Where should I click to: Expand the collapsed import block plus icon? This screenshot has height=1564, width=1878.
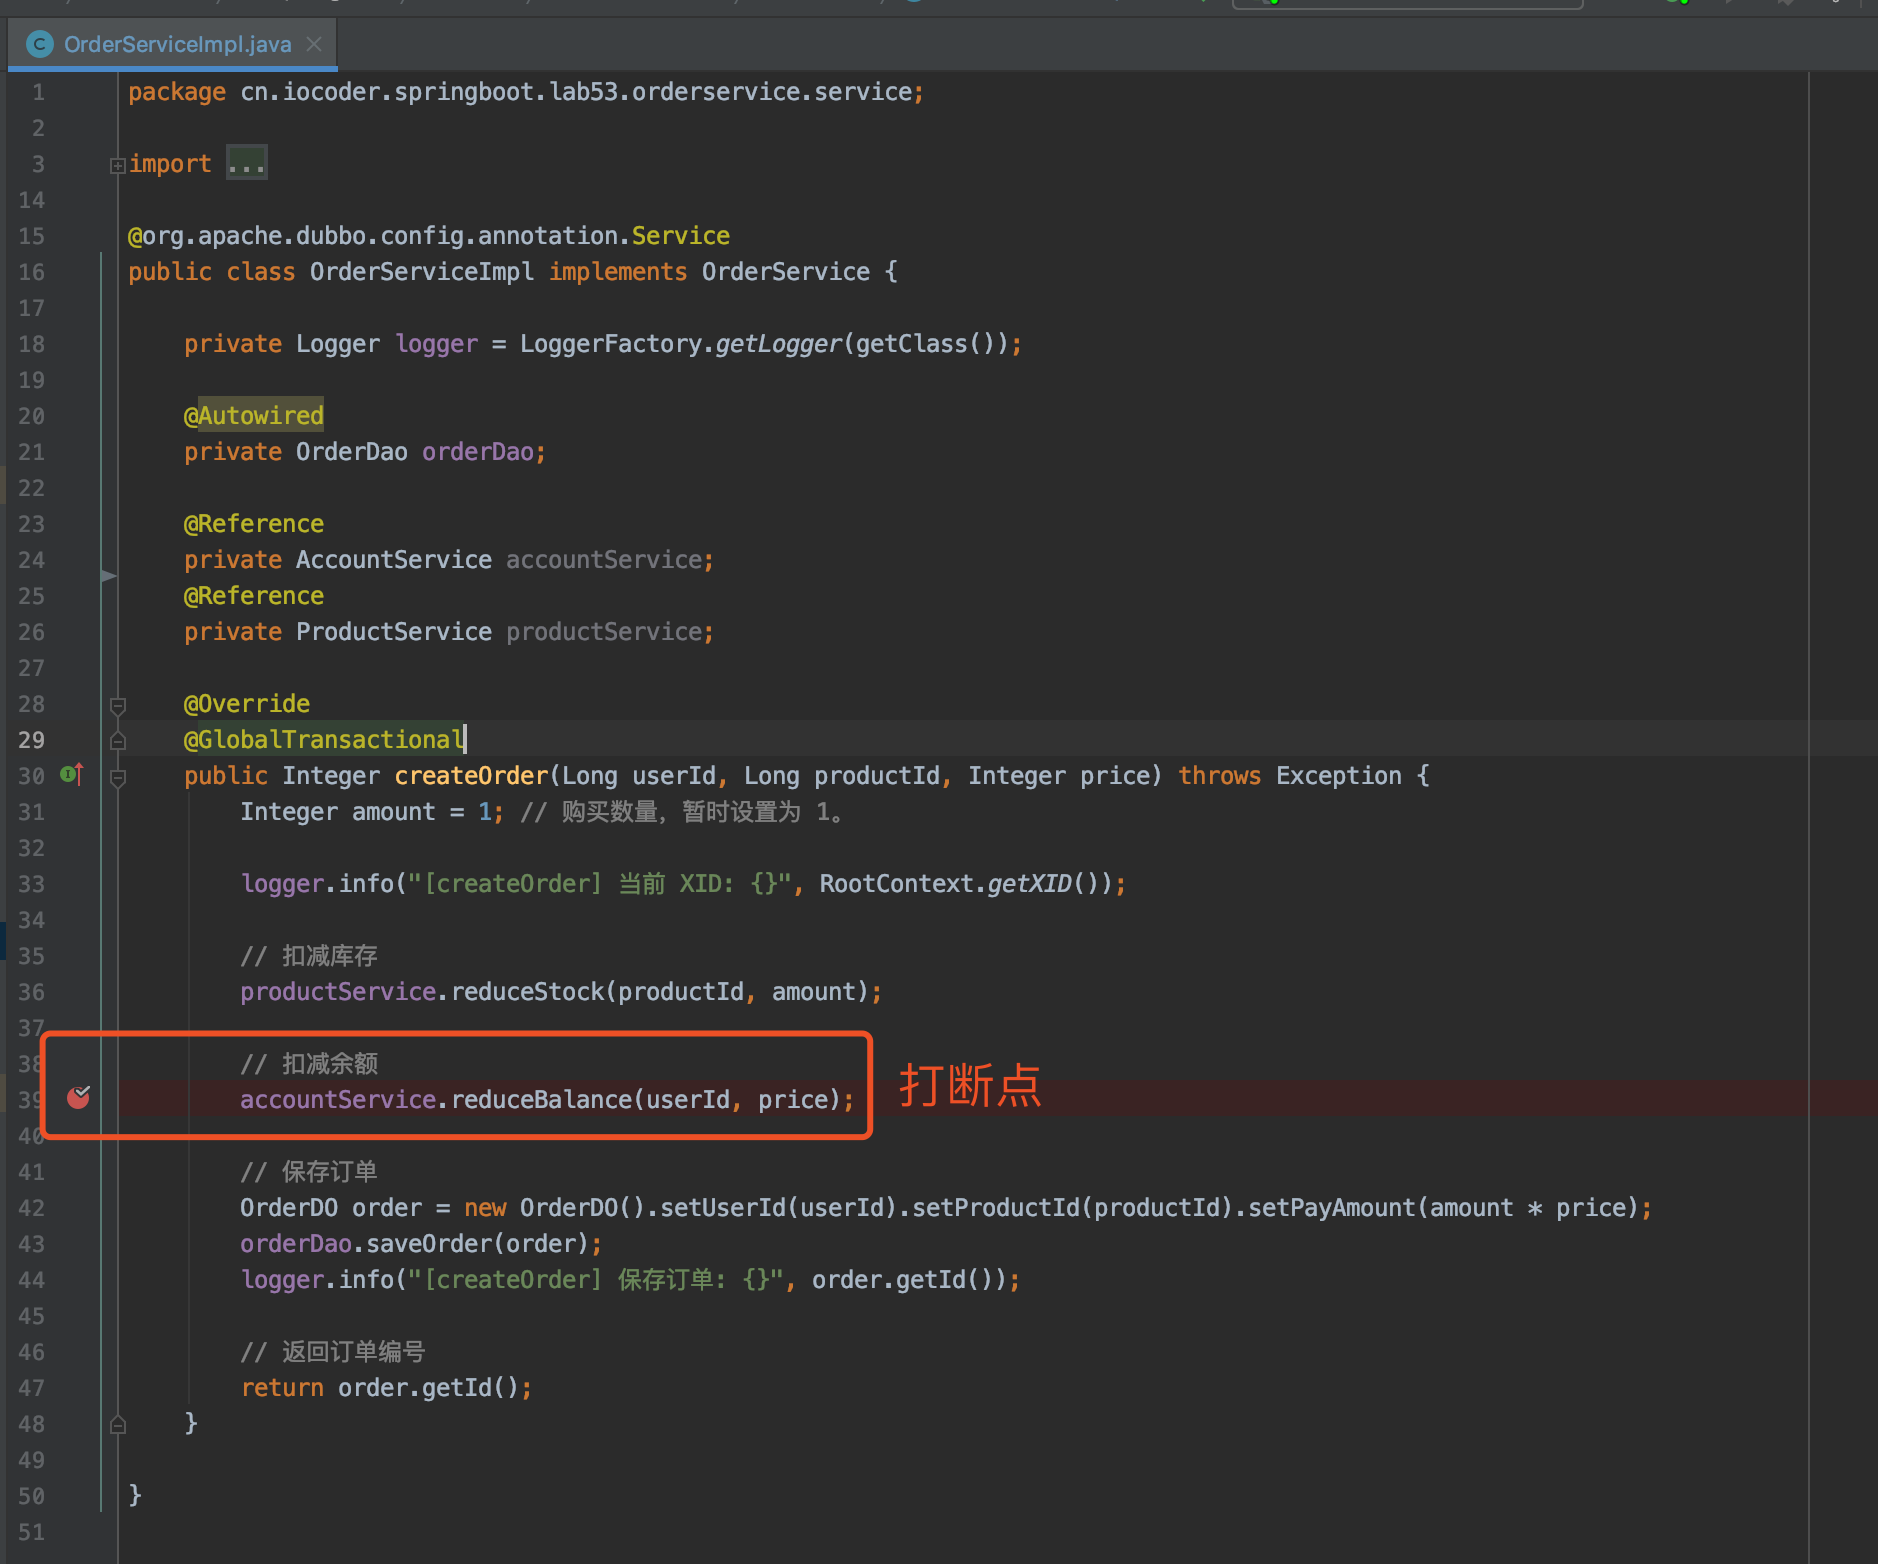[x=117, y=165]
